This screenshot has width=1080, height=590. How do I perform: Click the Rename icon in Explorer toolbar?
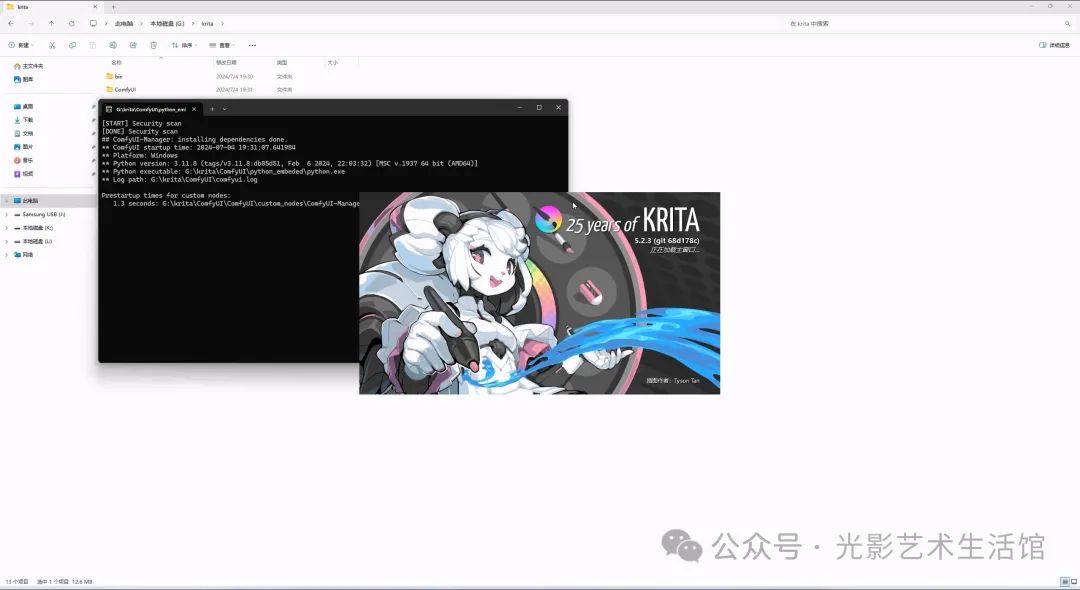pyautogui.click(x=113, y=45)
